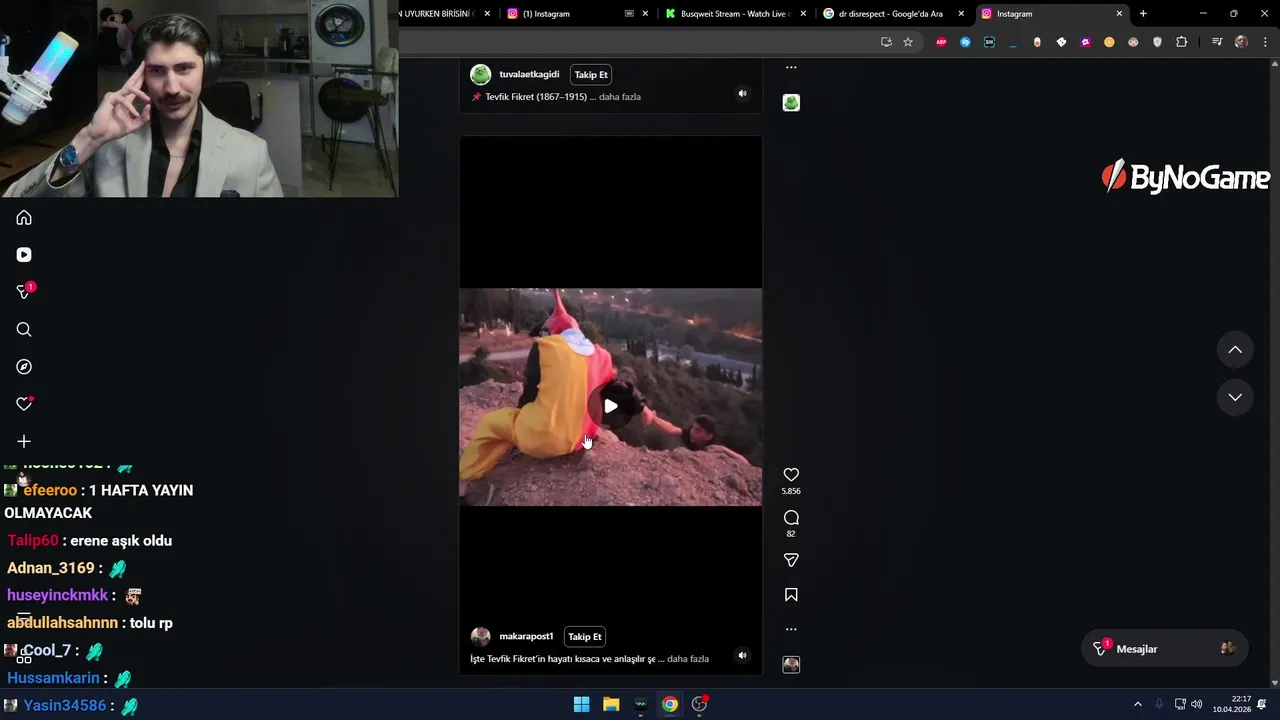This screenshot has width=1280, height=720.
Task: Open more options on tuvalaetkagidi reel
Action: [791, 67]
